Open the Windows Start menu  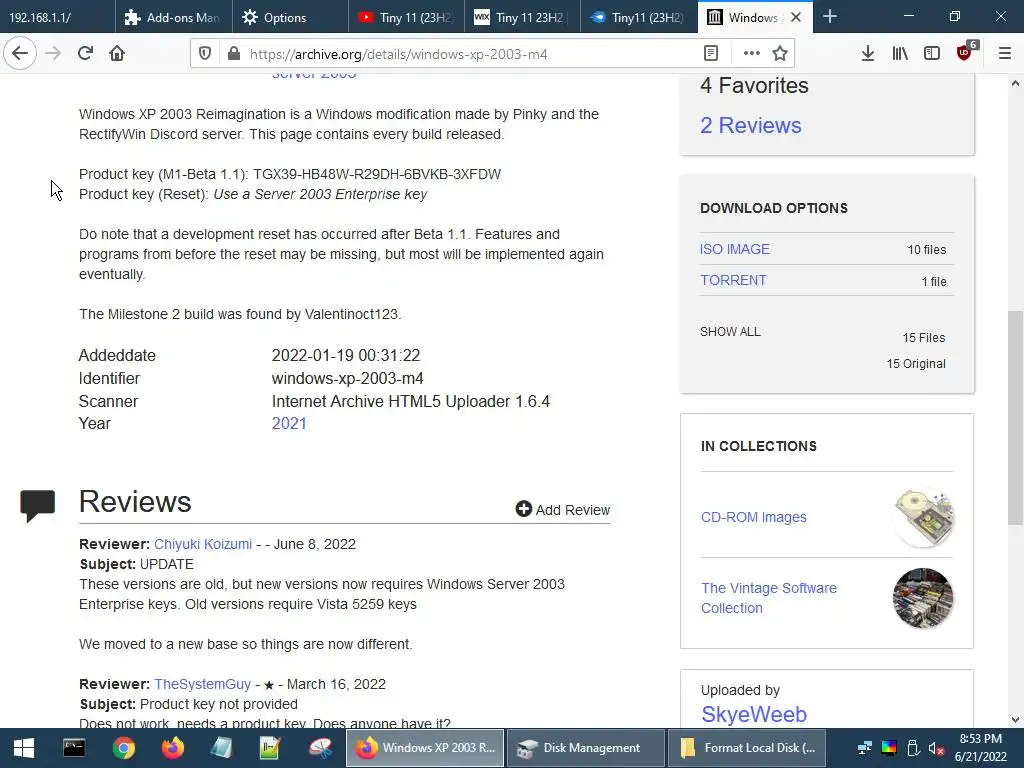[x=24, y=748]
